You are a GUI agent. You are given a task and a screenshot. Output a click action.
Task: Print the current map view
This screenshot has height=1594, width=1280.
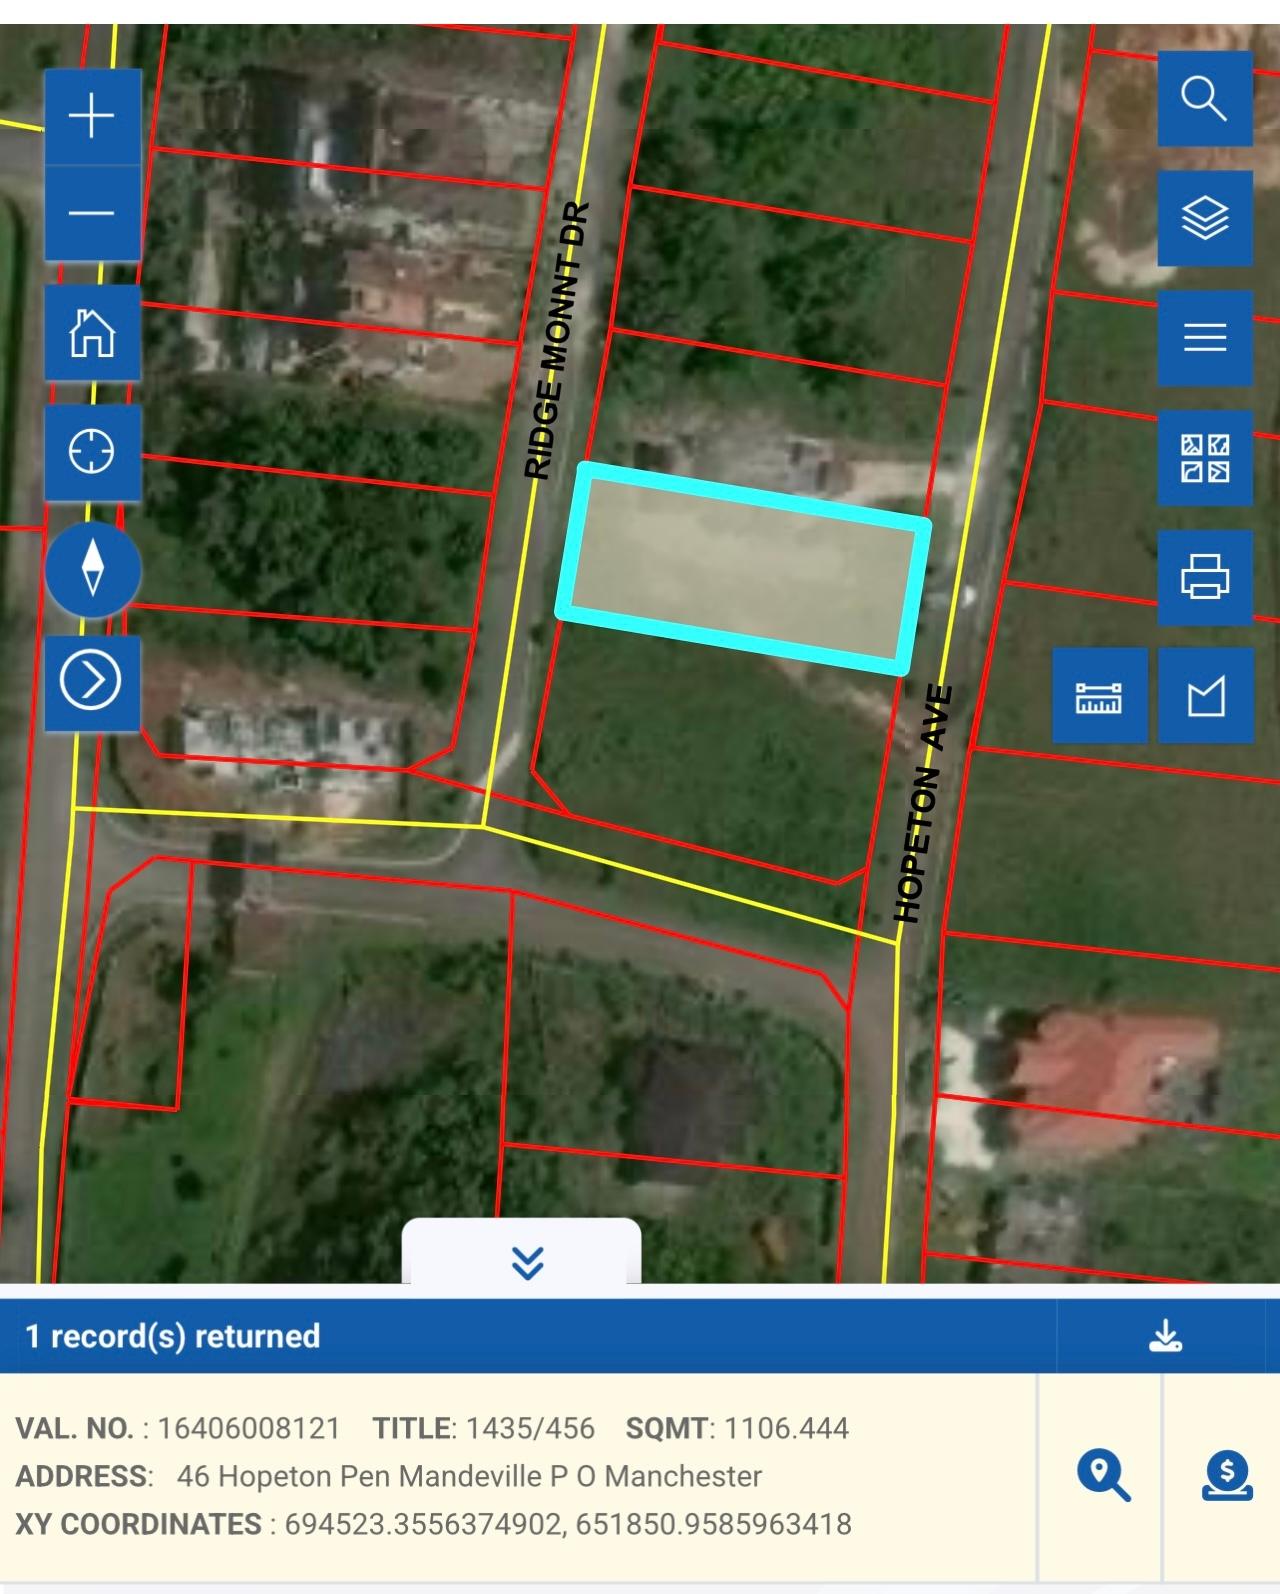1204,577
